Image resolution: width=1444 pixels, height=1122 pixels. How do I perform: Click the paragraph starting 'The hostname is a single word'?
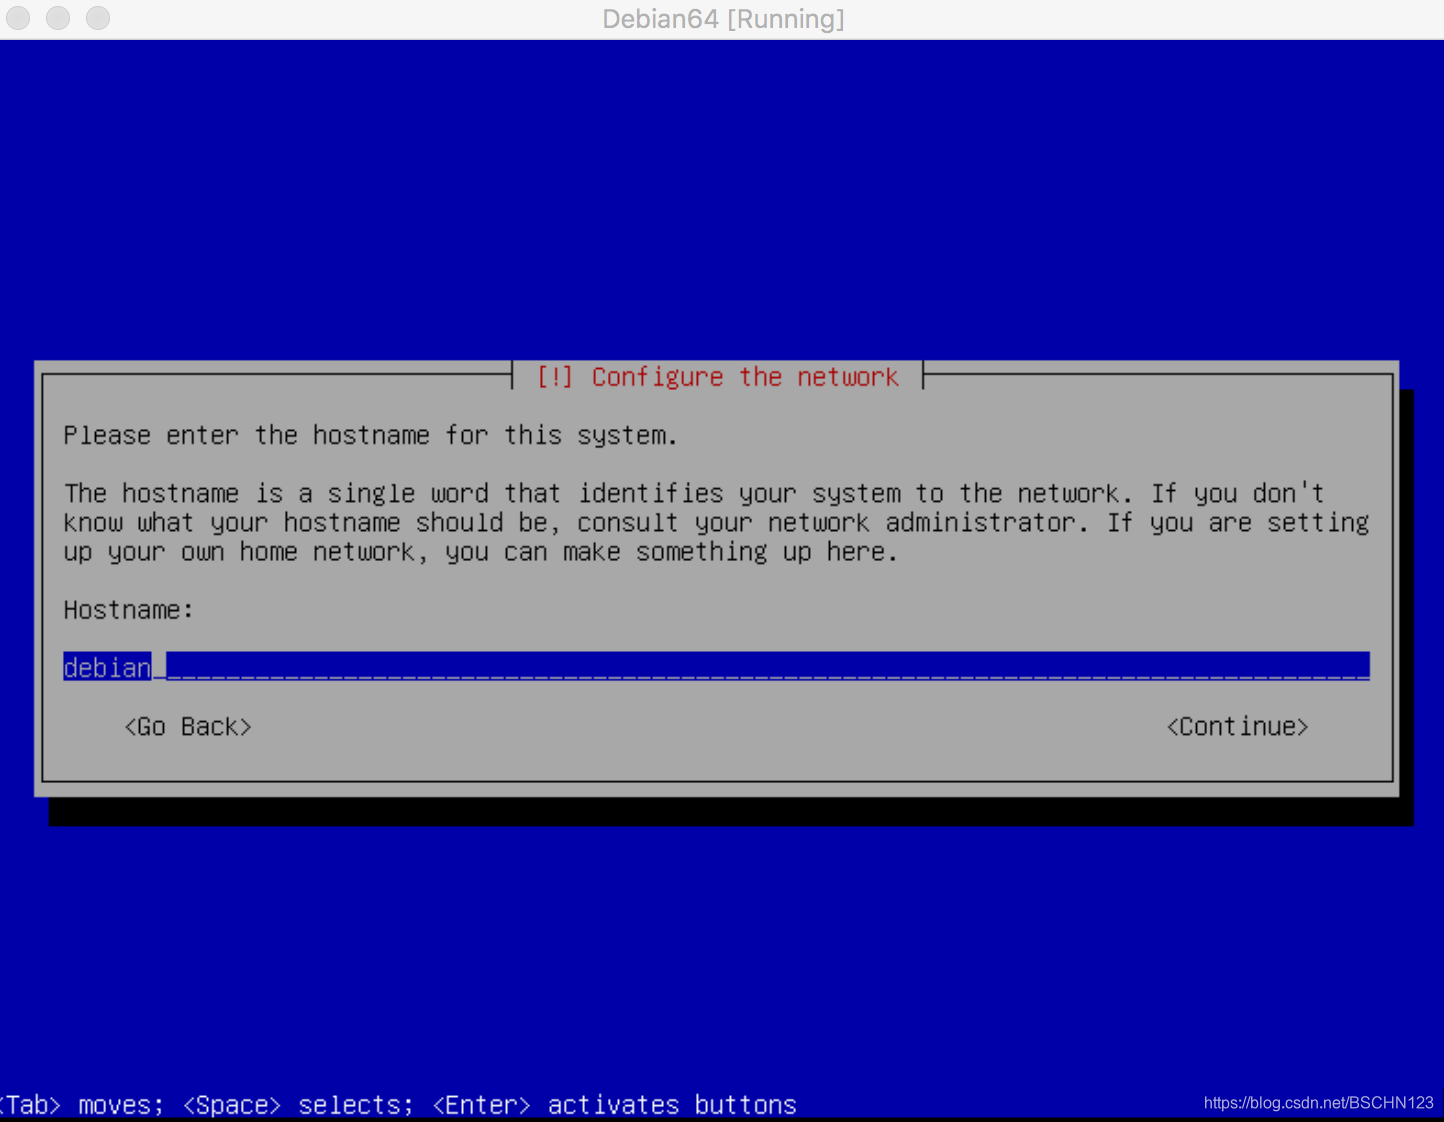[716, 523]
